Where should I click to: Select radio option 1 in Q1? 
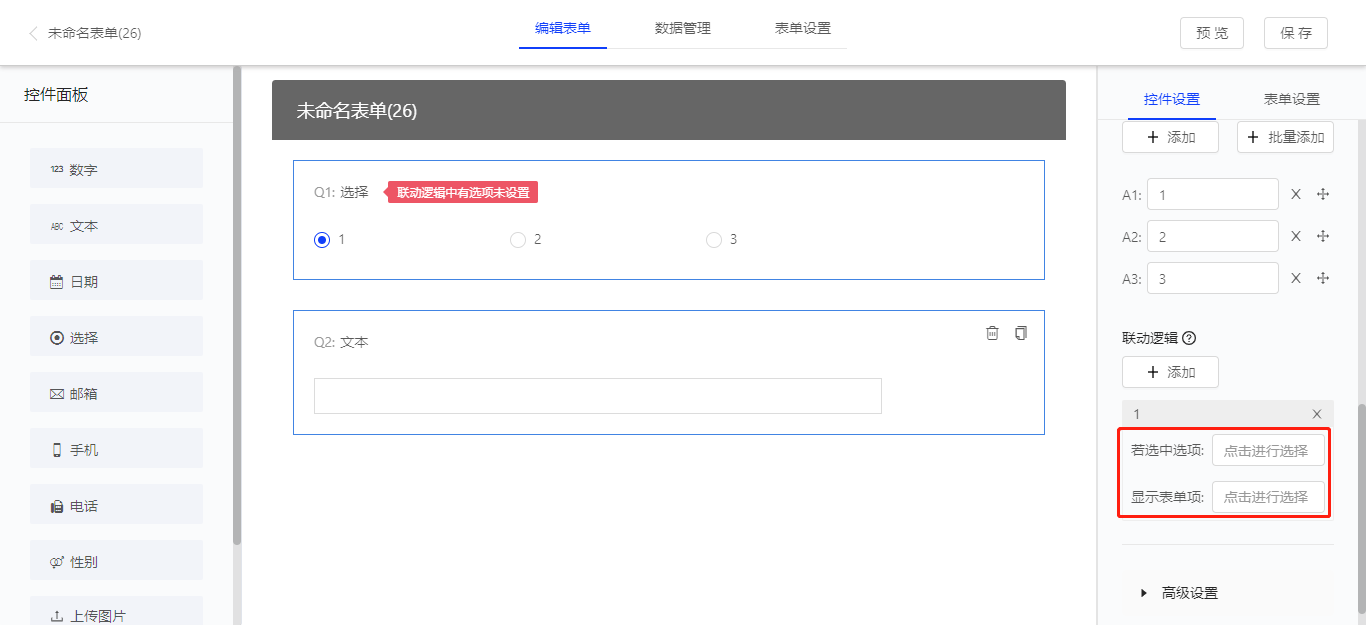322,240
